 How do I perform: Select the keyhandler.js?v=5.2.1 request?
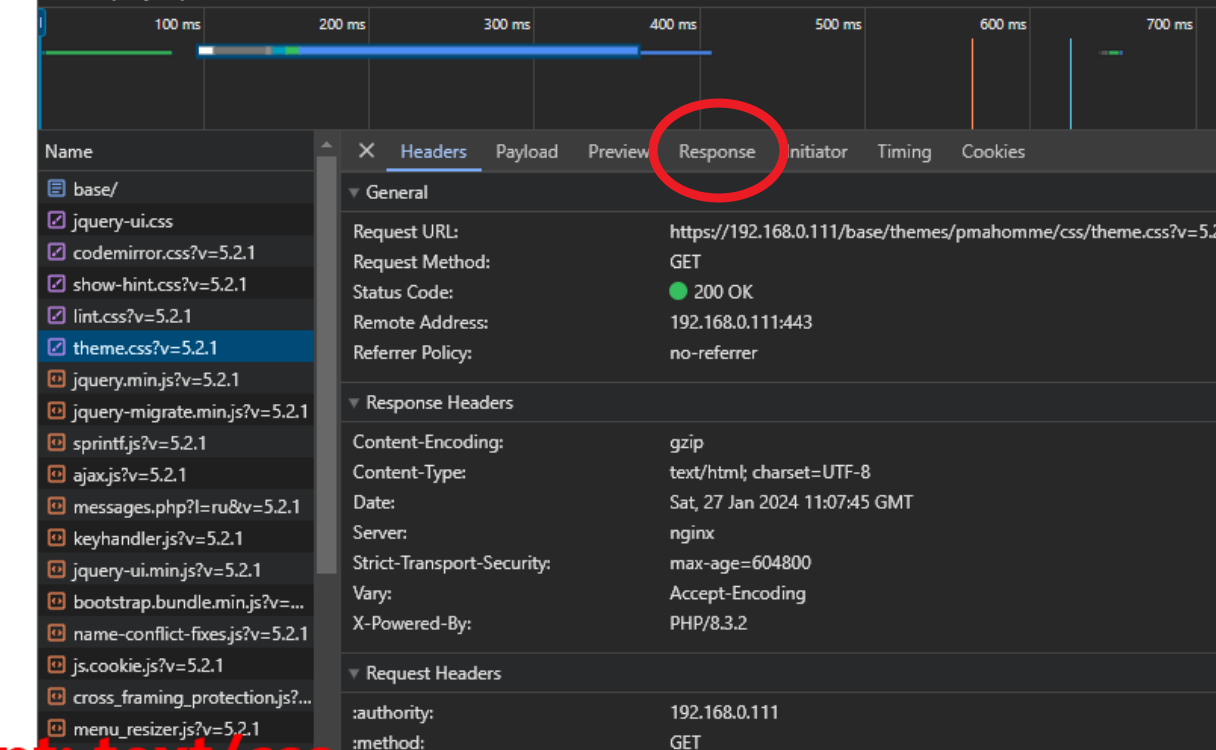[176, 538]
